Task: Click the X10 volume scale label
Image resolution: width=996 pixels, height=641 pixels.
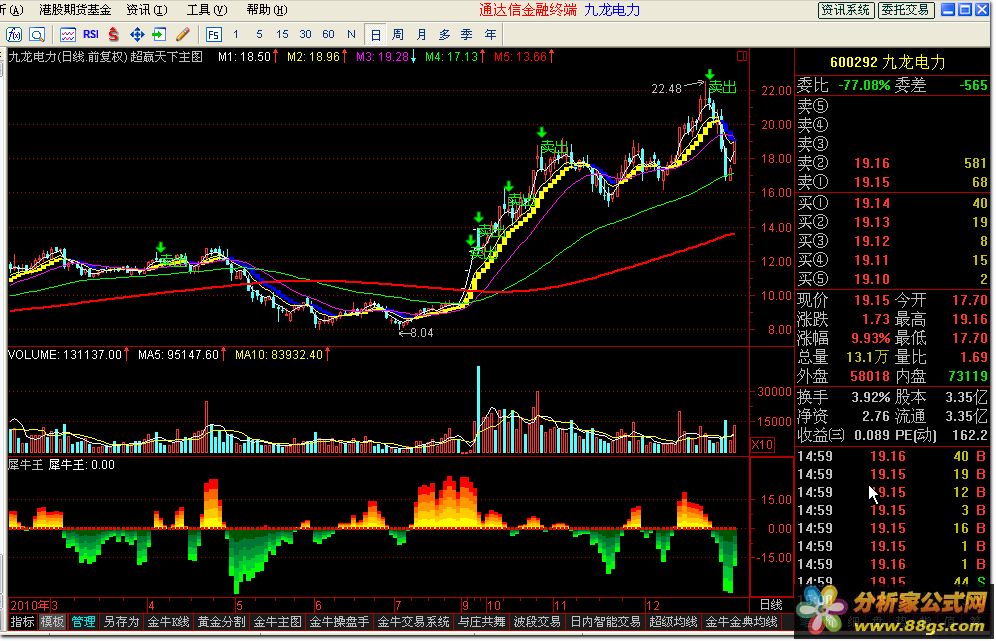Action: (762, 445)
